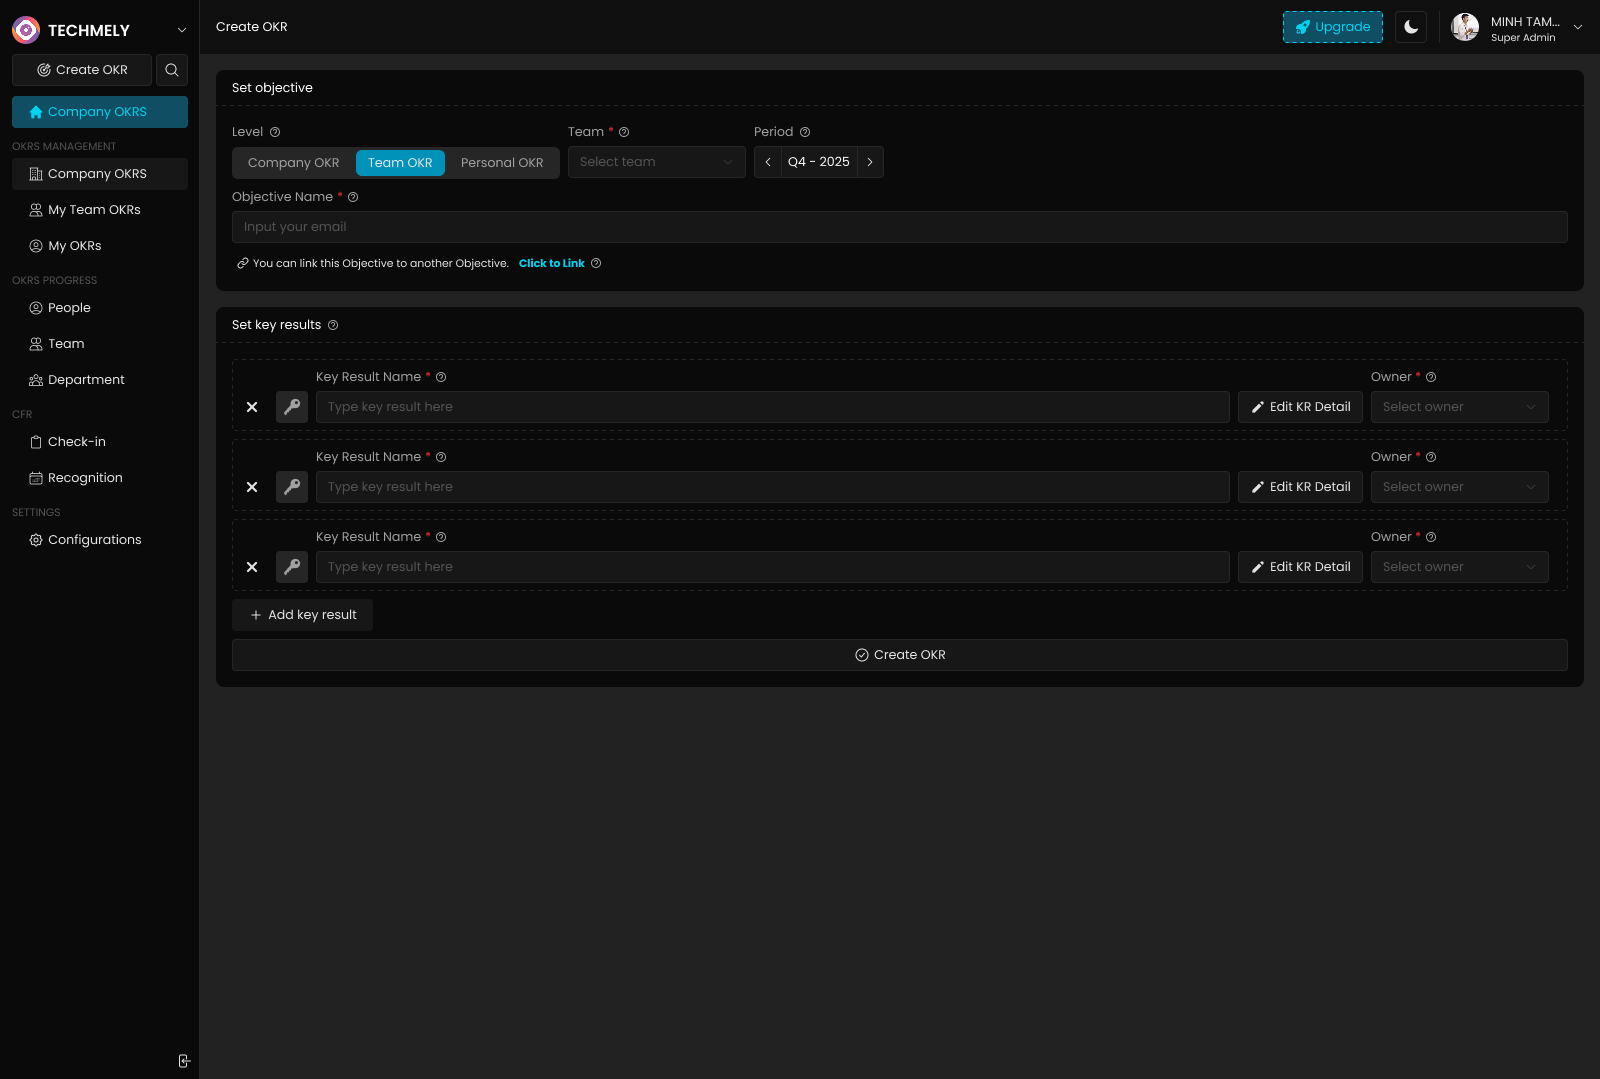Toggle dark mode moon icon
The image size is (1600, 1079).
coord(1411,27)
